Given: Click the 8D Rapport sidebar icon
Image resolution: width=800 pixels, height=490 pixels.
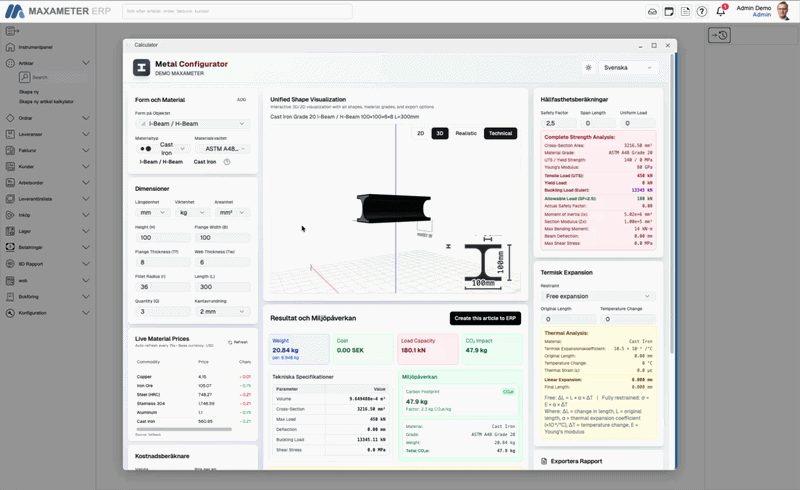Looking at the screenshot, I should [x=10, y=264].
